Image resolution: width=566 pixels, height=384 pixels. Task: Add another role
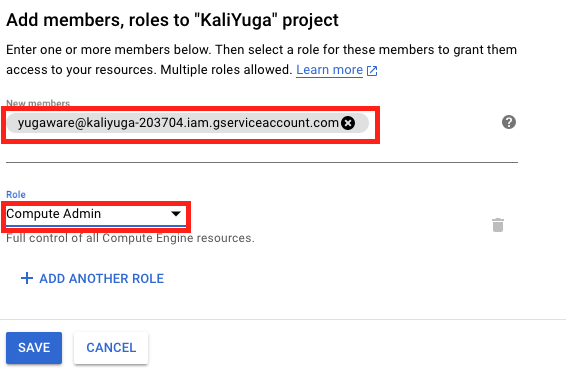pyautogui.click(x=92, y=278)
